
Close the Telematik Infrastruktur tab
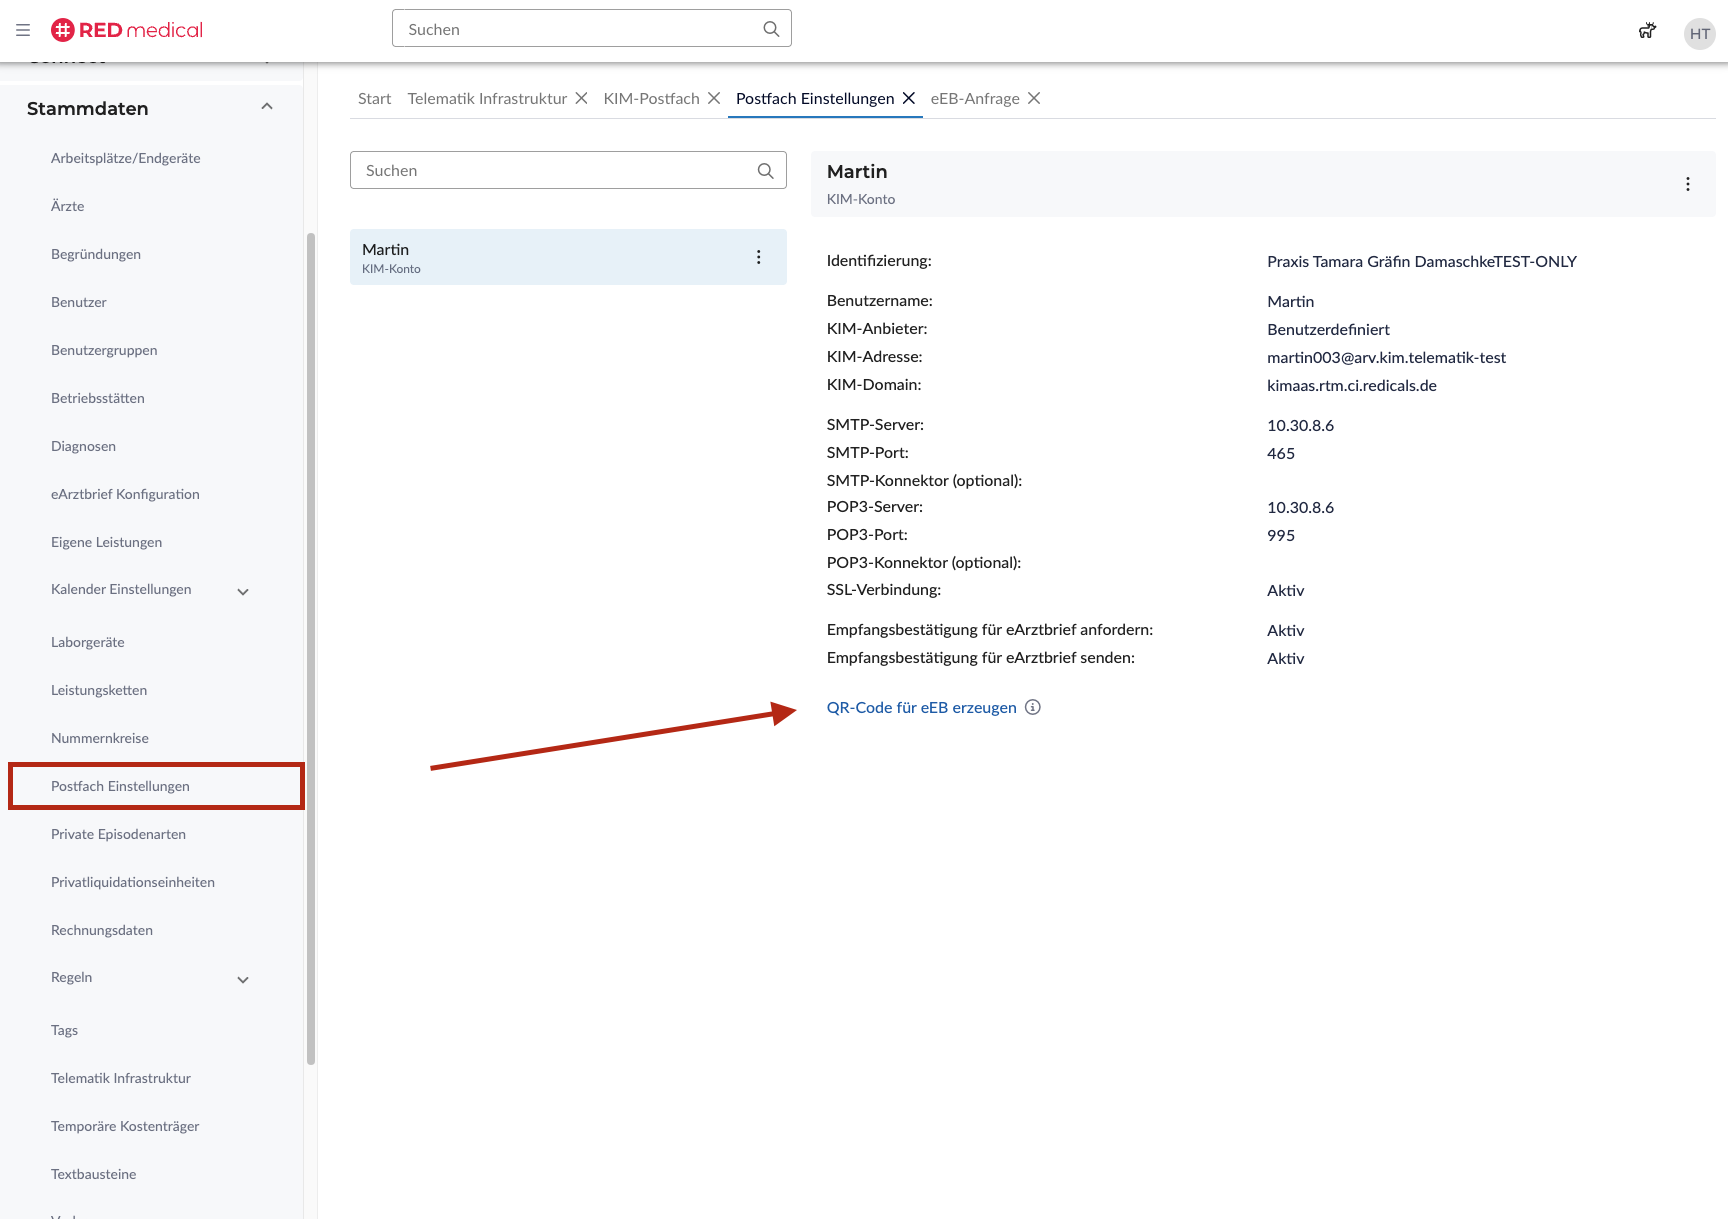pos(581,98)
